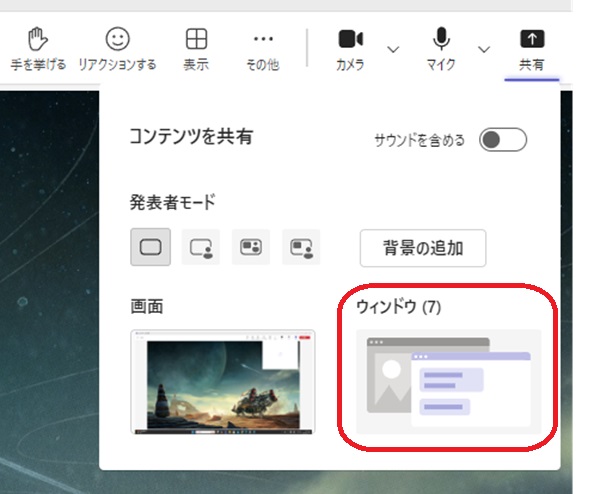Mute with the Microphone (マイク) icon

(440, 40)
